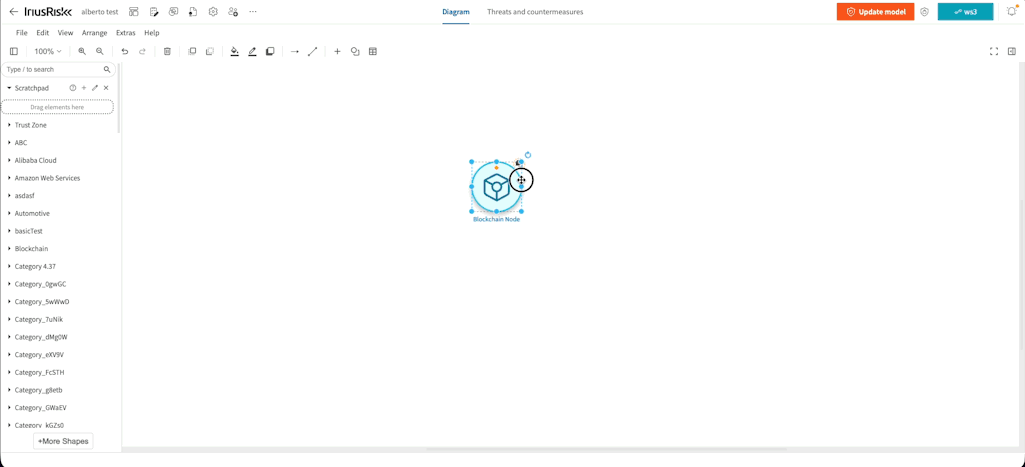Delete the selected element with trash icon

point(167,51)
